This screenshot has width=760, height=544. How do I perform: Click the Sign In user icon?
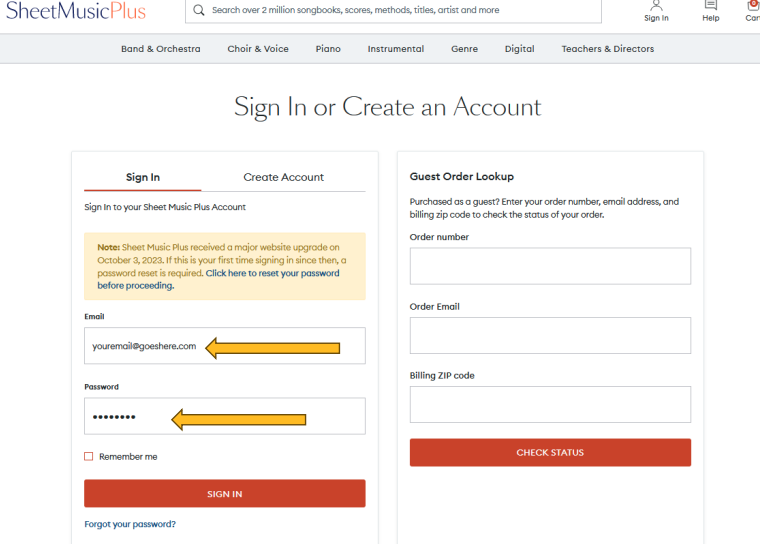click(x=656, y=6)
